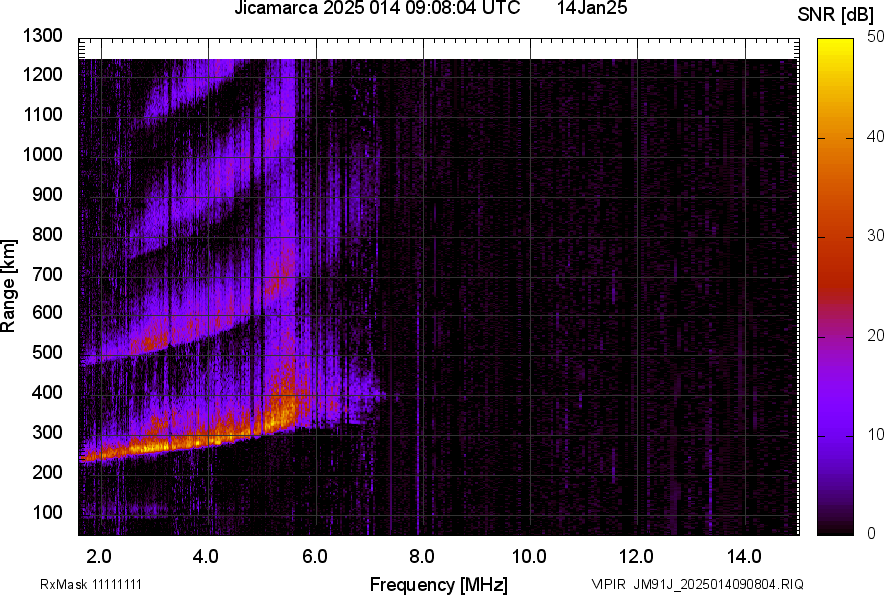Image resolution: width=884 pixels, height=595 pixels.
Task: Click the 'Frequency [MHz]' axis label
Action: click(439, 584)
